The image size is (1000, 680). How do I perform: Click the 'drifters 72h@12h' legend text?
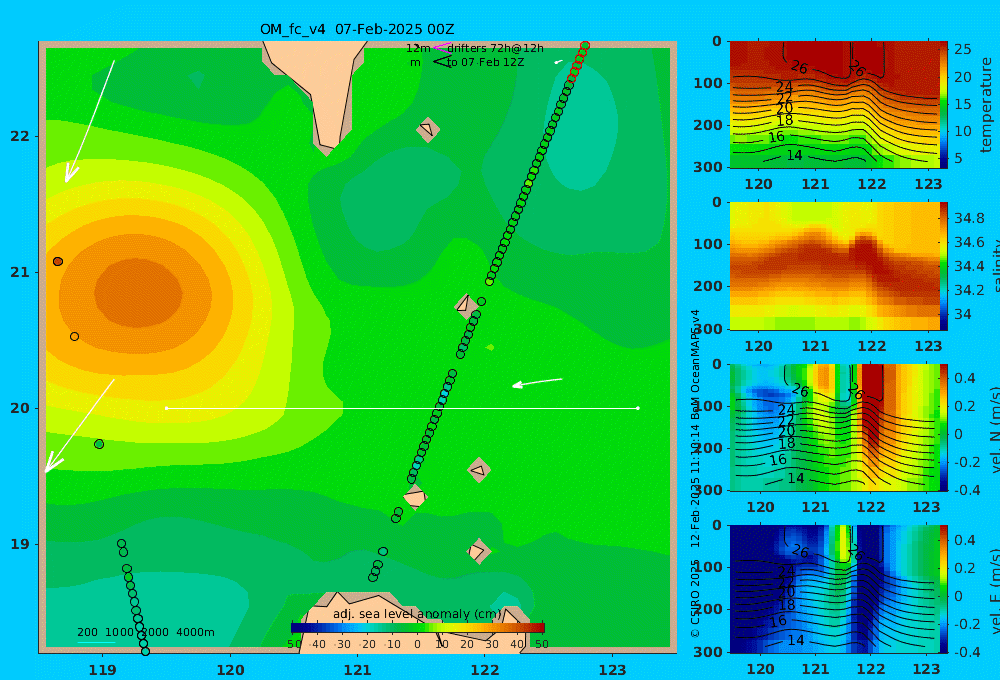[x=495, y=48]
